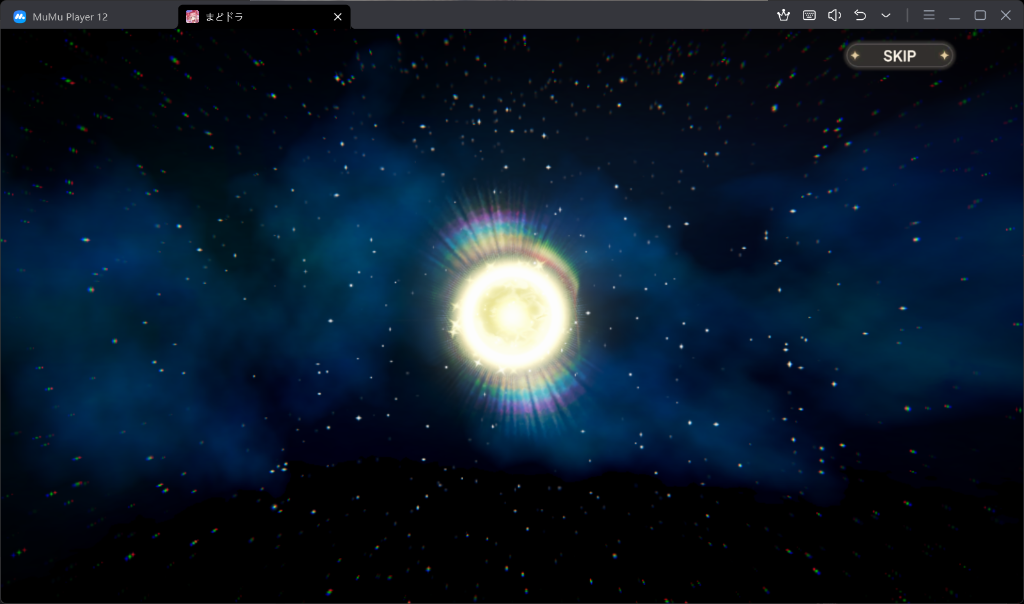Open the keyboard mapping icon
Image resolution: width=1024 pixels, height=604 pixels.
[x=809, y=15]
